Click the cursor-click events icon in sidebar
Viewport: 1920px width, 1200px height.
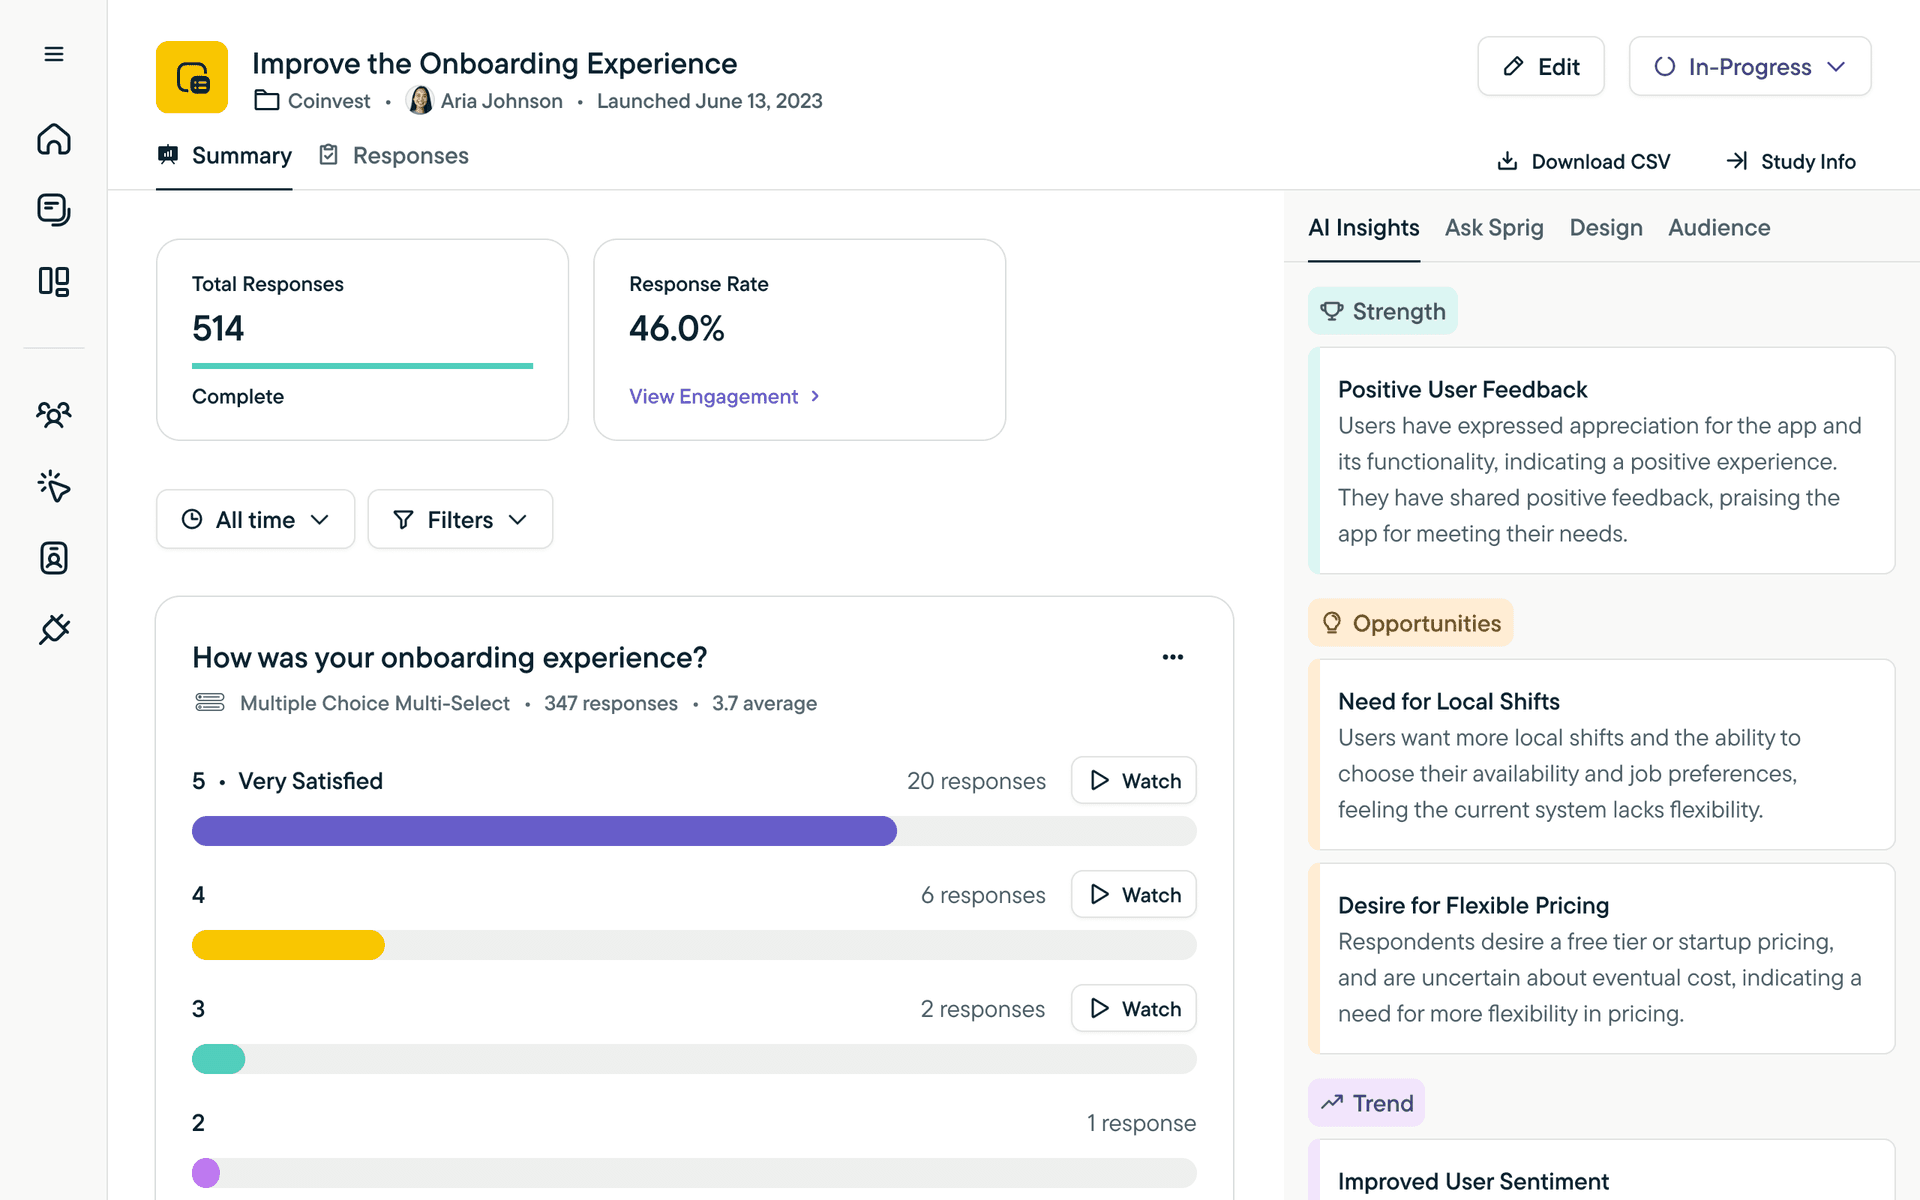54,486
